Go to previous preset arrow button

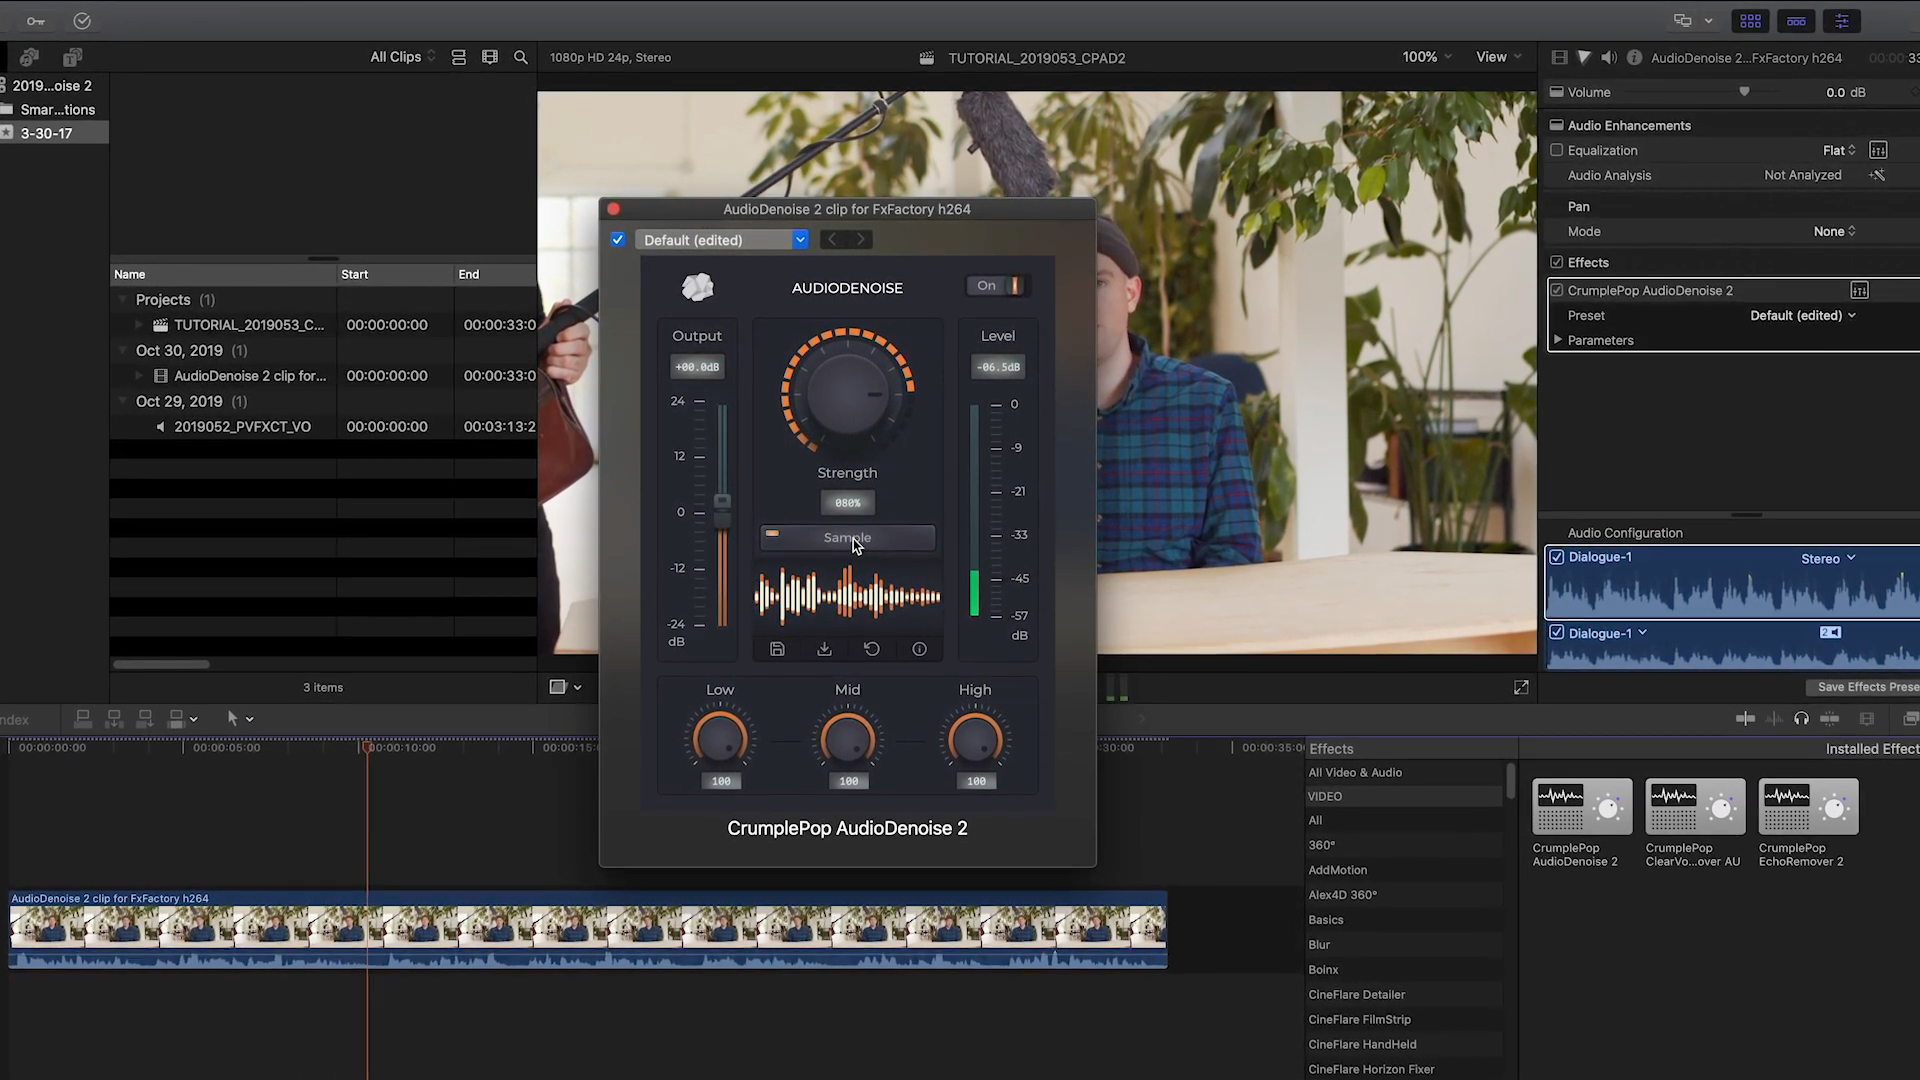point(832,239)
